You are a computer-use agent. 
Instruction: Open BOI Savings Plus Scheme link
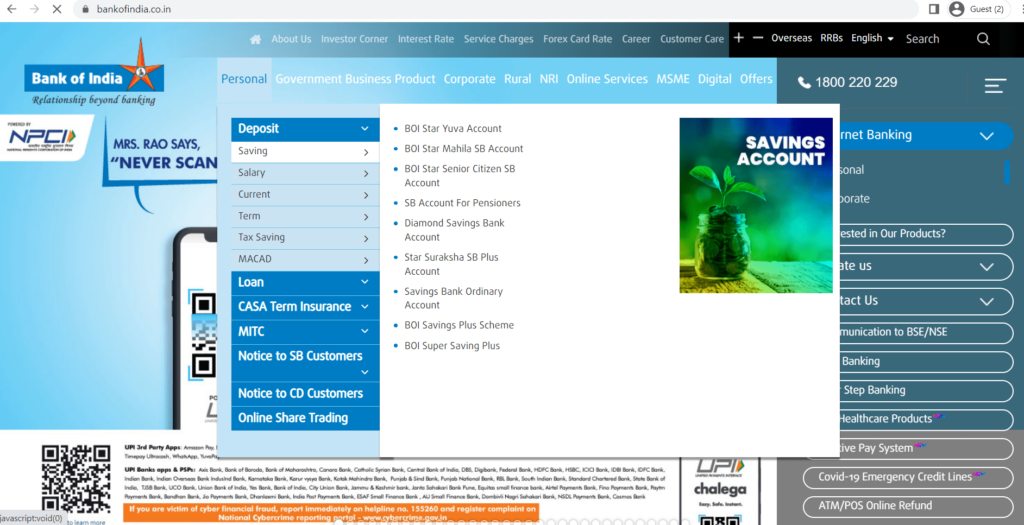pyautogui.click(x=459, y=325)
